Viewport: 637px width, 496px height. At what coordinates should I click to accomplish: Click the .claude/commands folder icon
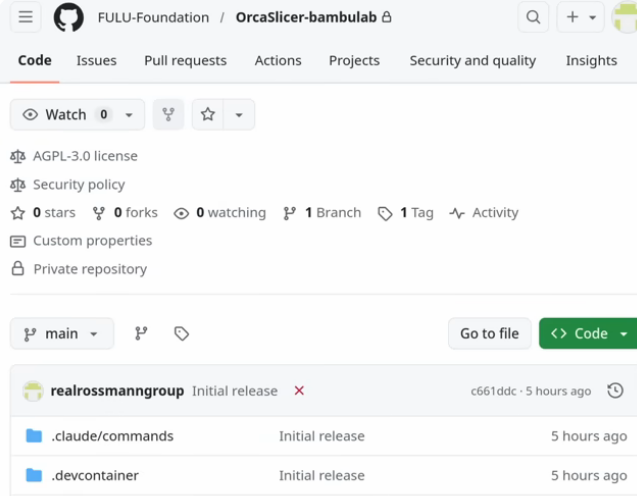pyautogui.click(x=34, y=435)
